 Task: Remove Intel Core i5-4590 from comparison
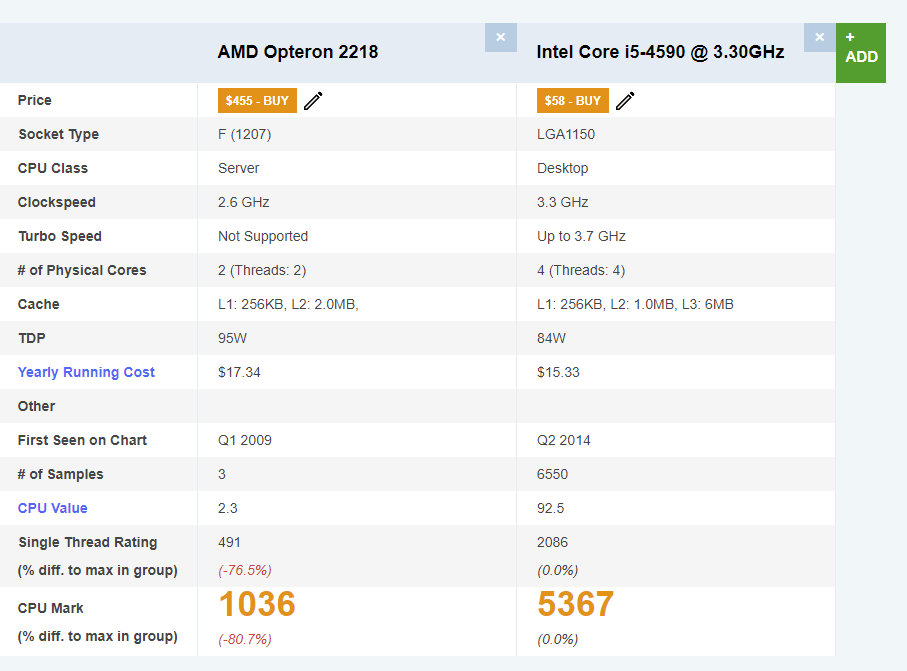(819, 37)
